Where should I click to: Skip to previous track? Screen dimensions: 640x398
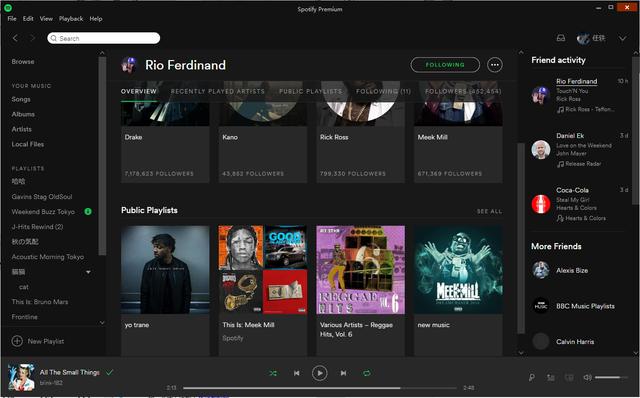pos(297,373)
